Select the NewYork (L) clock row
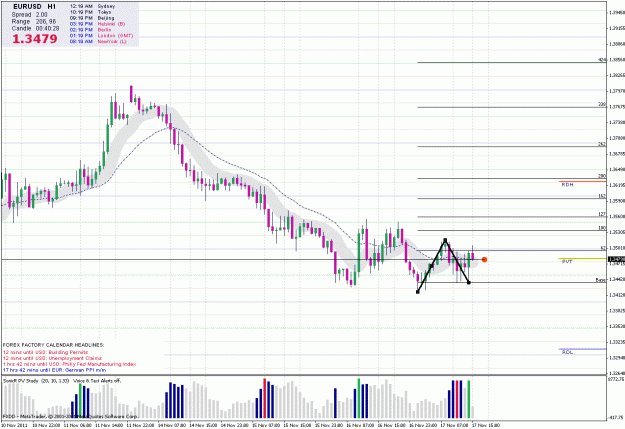This screenshot has height=429, width=625. click(98, 41)
